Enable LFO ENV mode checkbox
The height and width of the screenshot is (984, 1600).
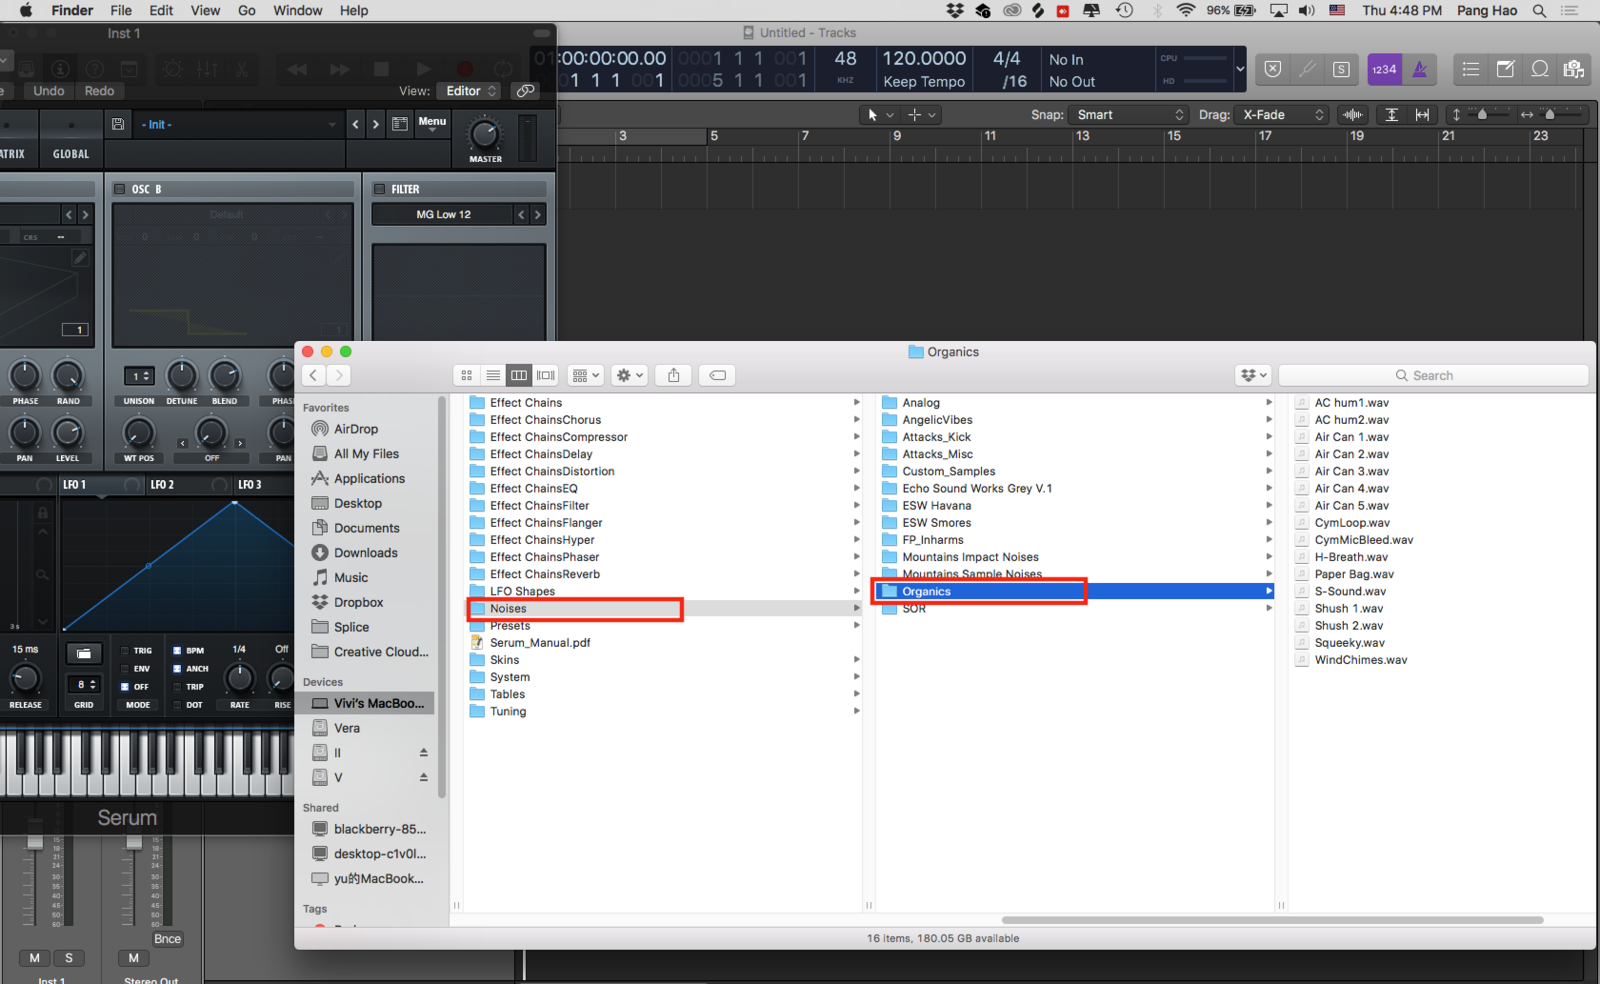124,668
